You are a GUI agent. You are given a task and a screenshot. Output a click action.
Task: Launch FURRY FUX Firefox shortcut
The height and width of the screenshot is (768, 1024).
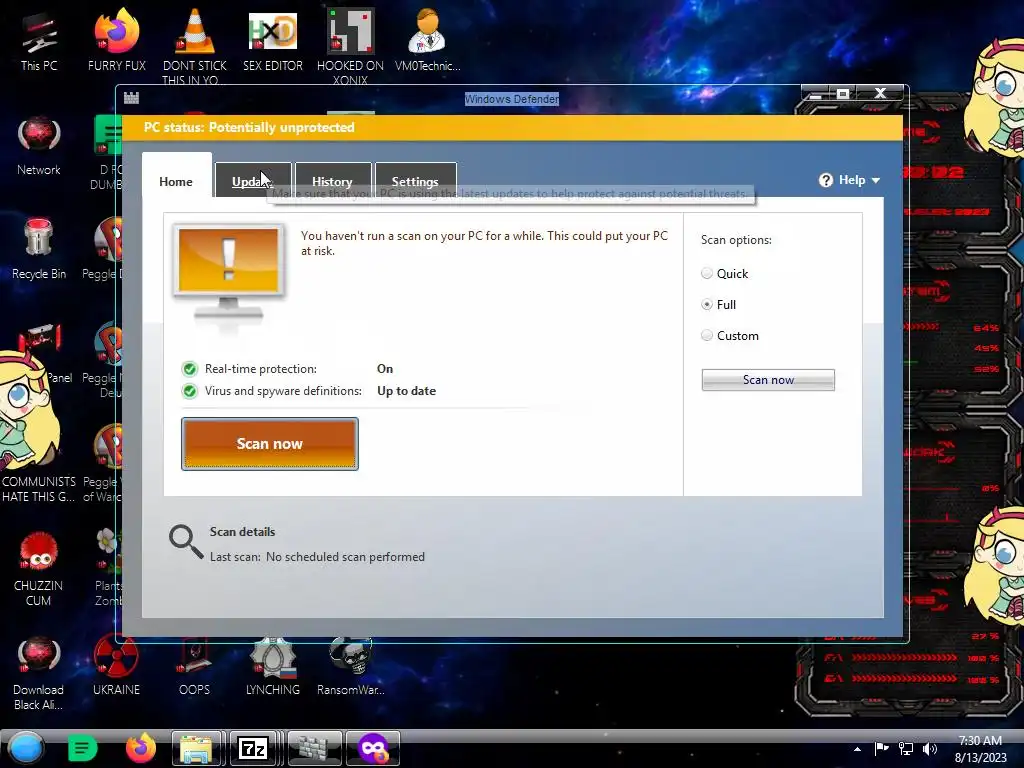(116, 40)
